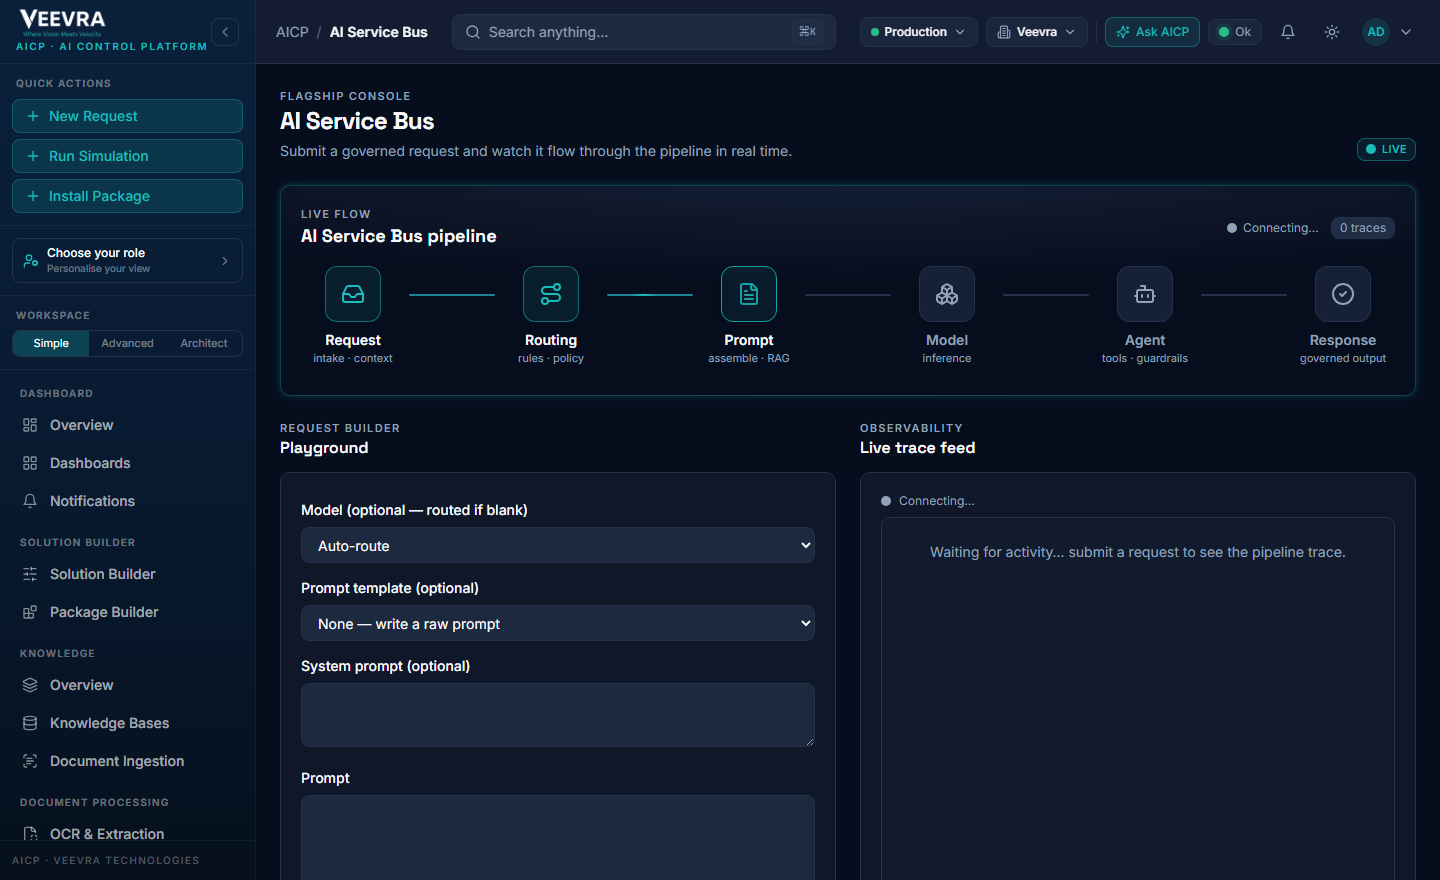Navigate to Solution Builder
This screenshot has width=1440, height=880.
127,574
